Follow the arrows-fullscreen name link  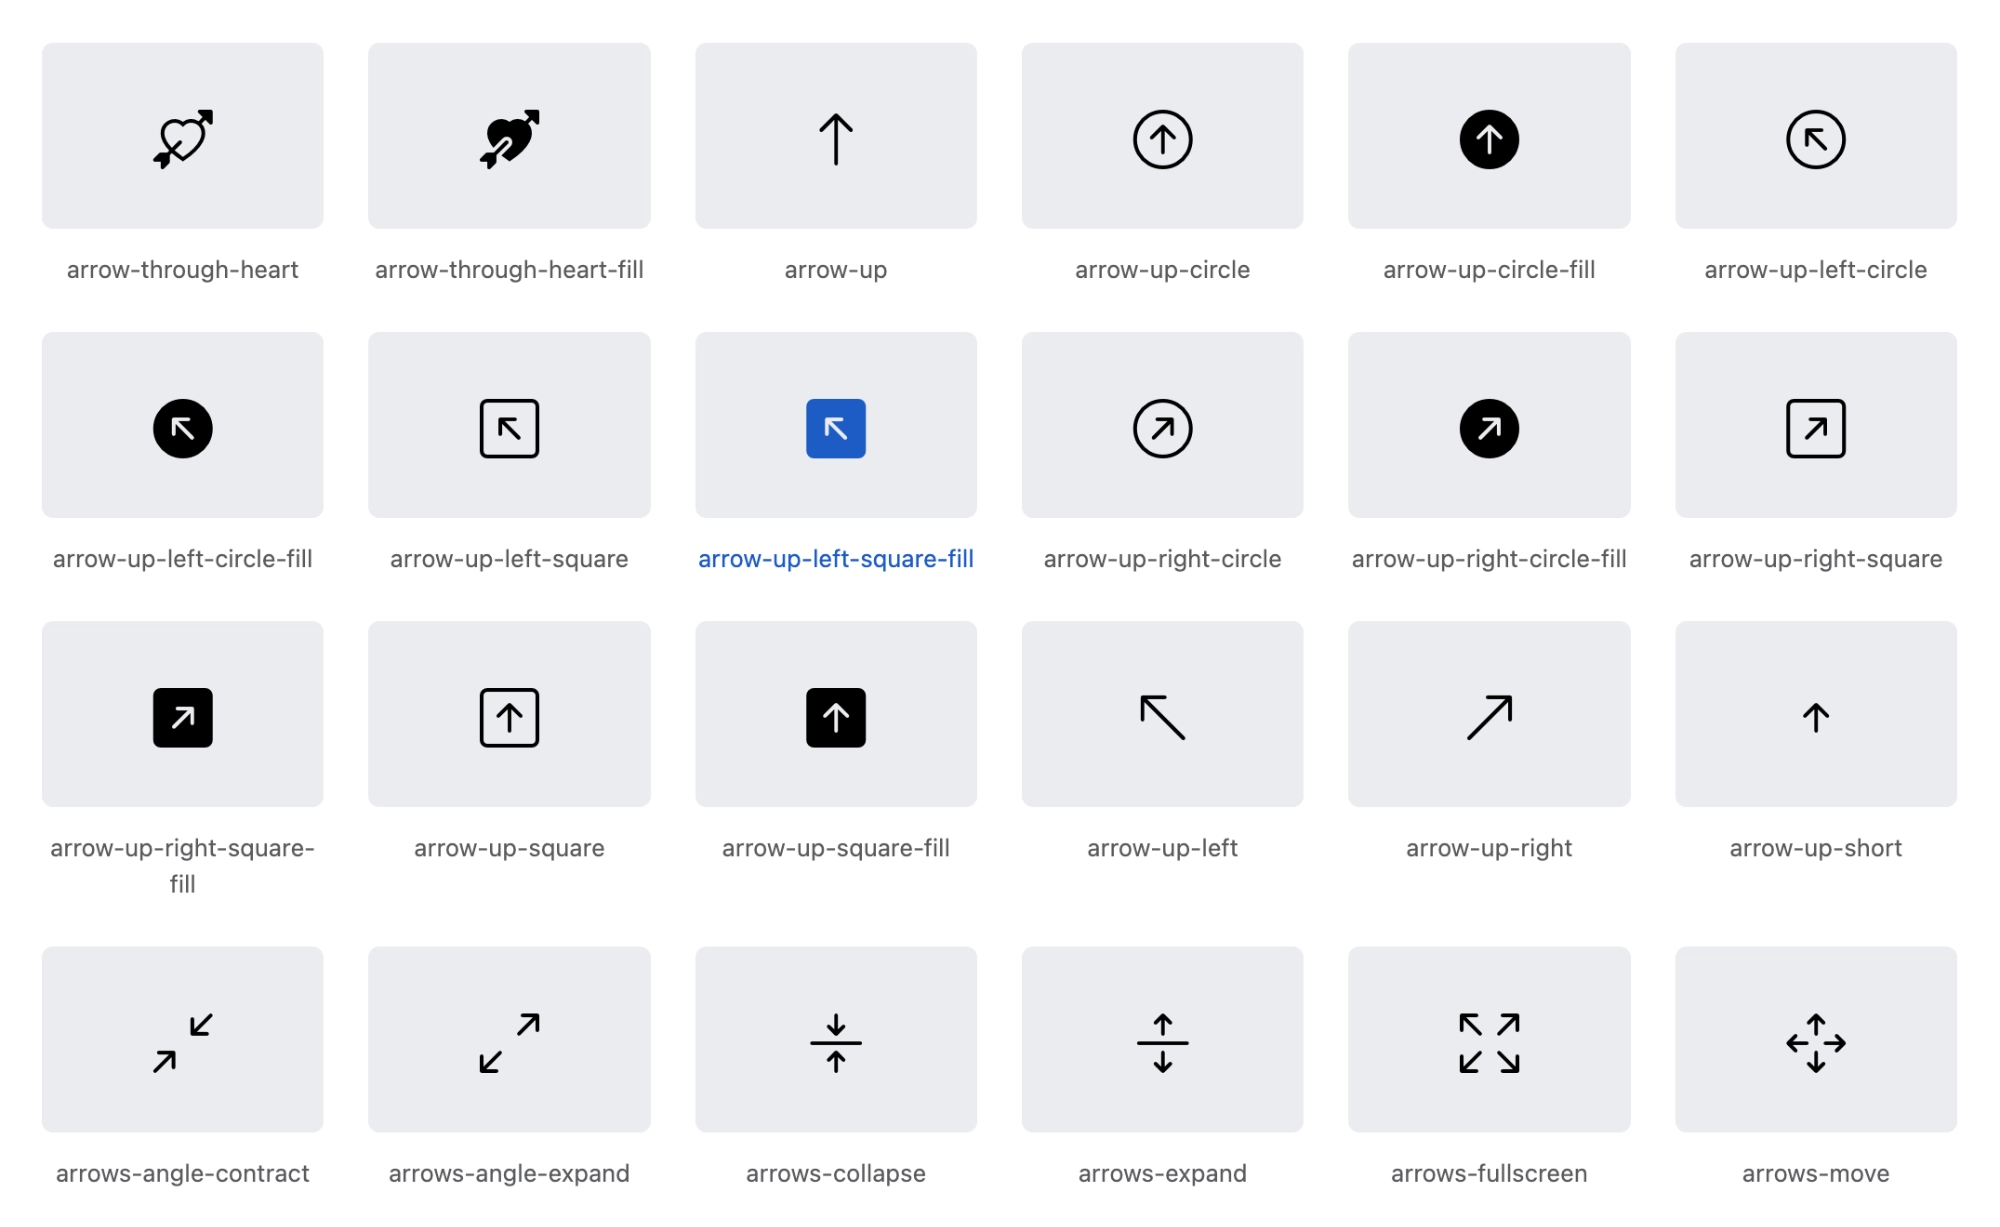1489,1173
